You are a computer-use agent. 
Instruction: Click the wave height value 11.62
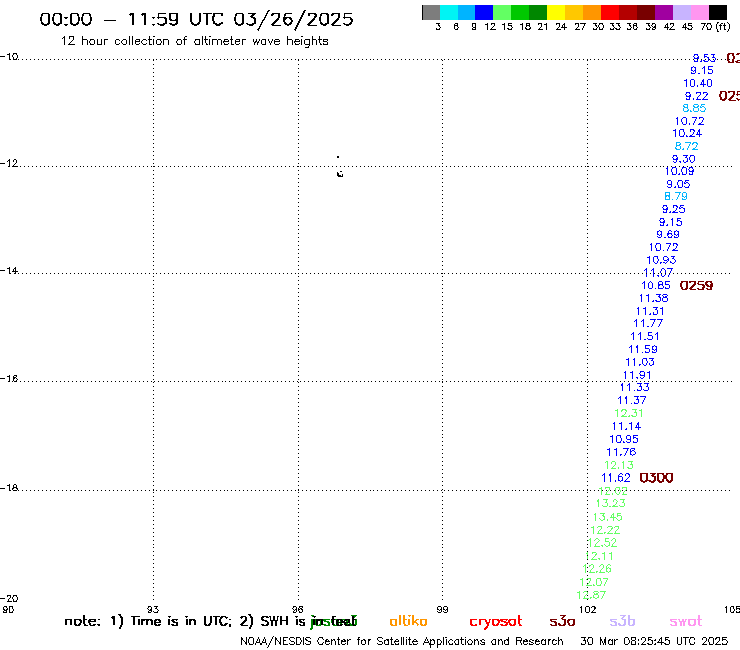coord(616,478)
